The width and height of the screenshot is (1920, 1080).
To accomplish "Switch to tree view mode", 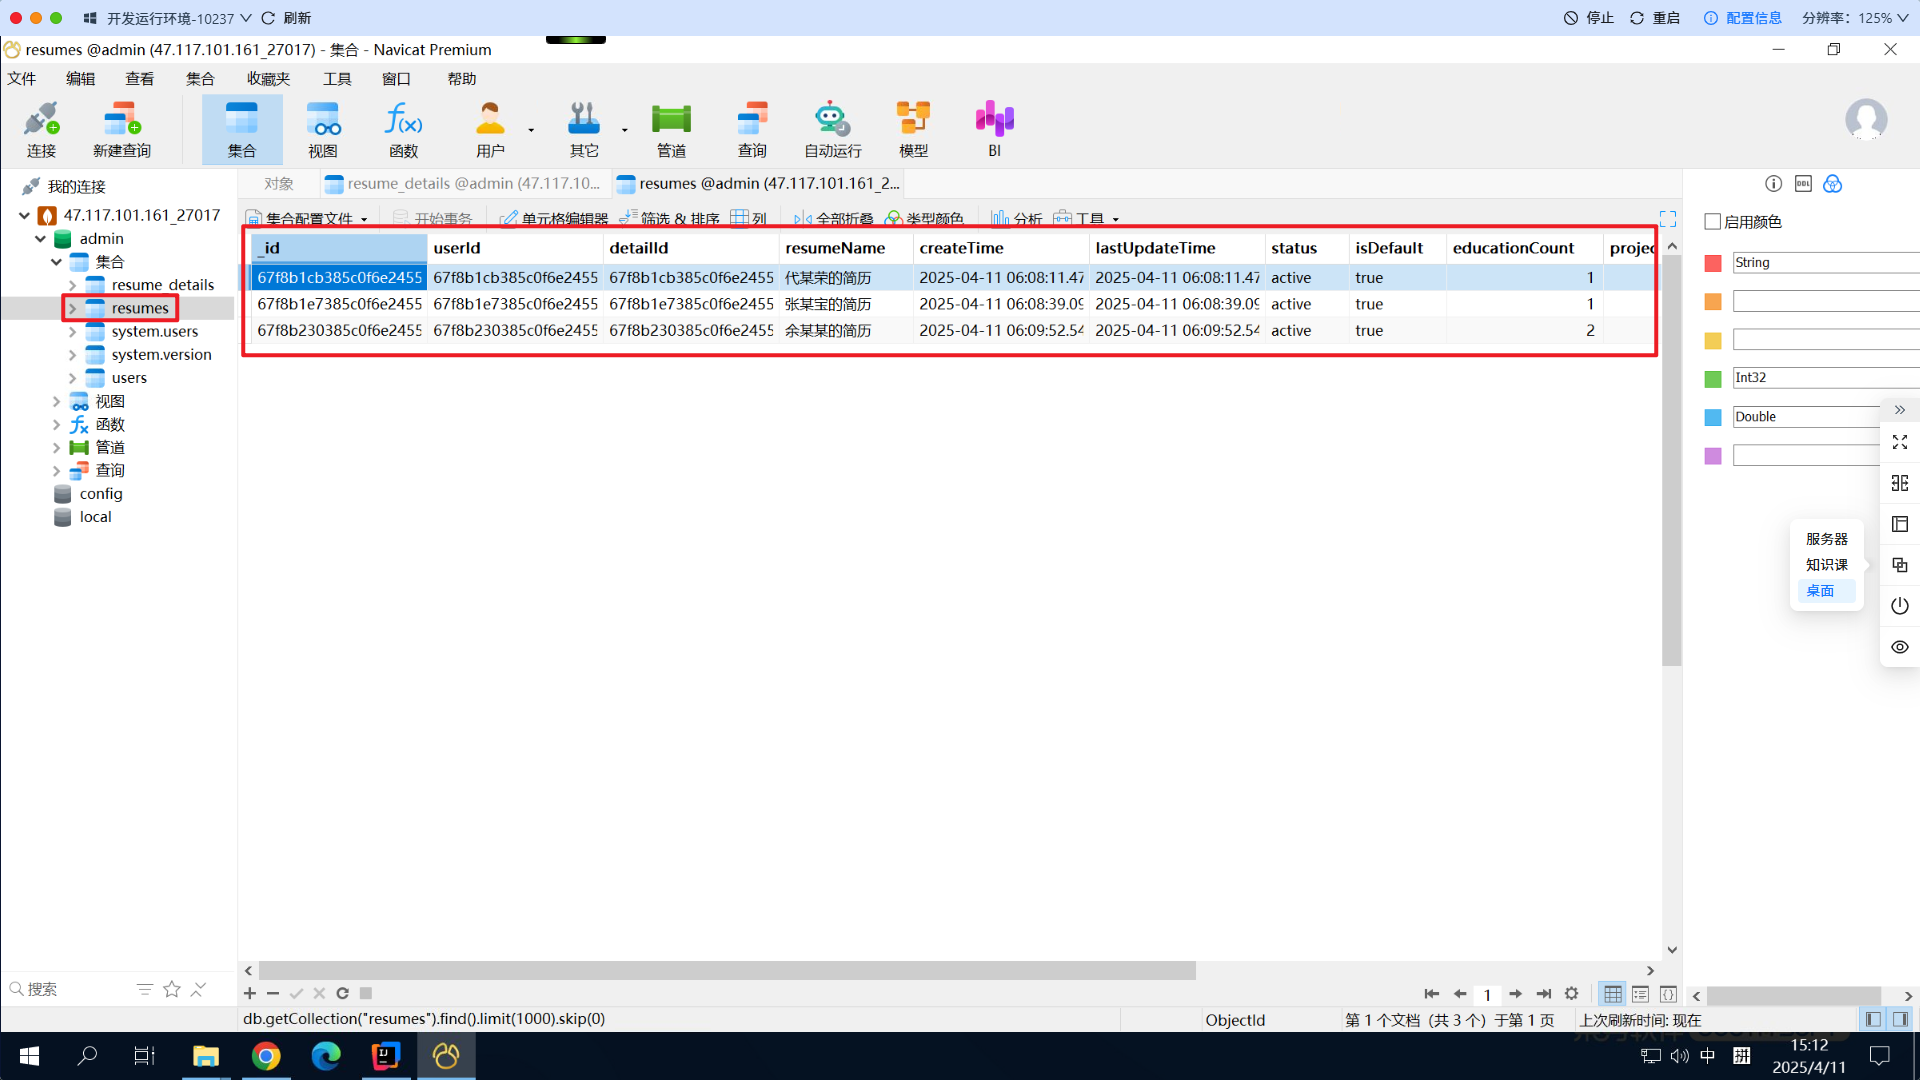I will click(1640, 994).
